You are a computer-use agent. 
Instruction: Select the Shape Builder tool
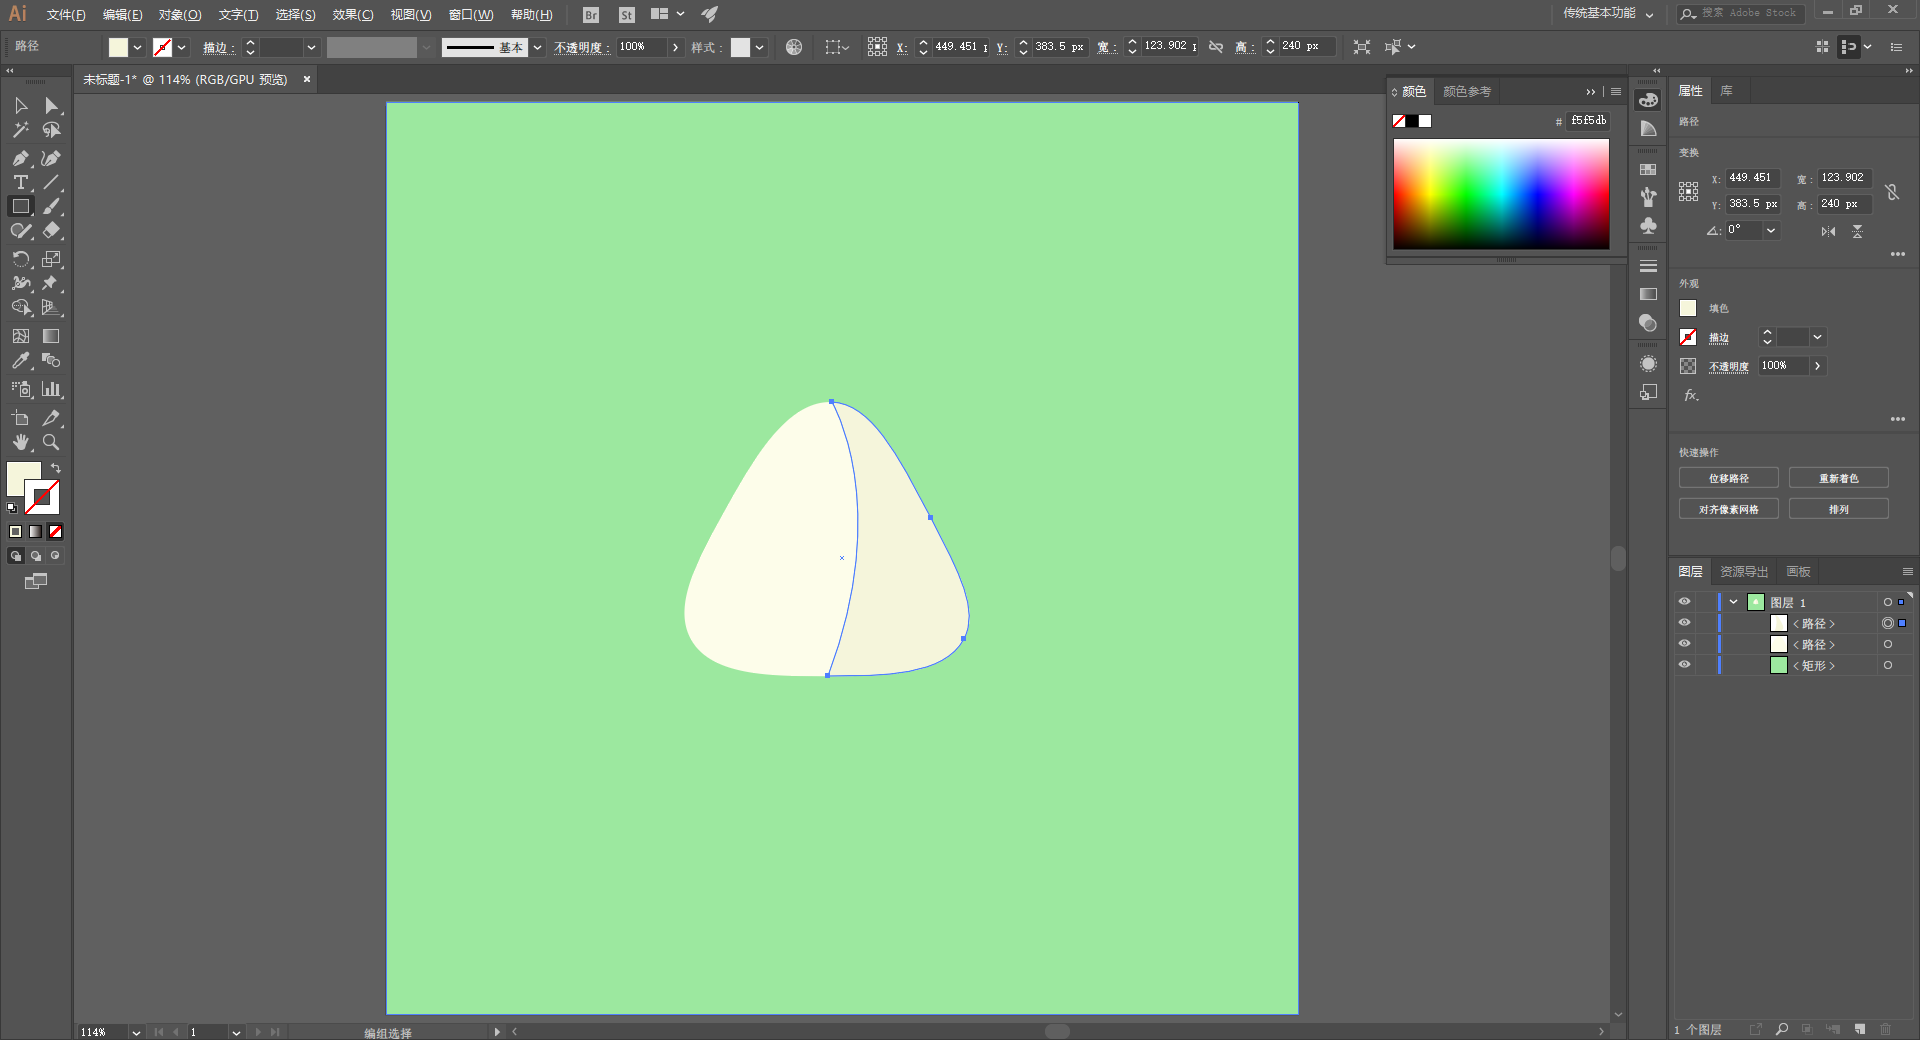pyautogui.click(x=21, y=307)
